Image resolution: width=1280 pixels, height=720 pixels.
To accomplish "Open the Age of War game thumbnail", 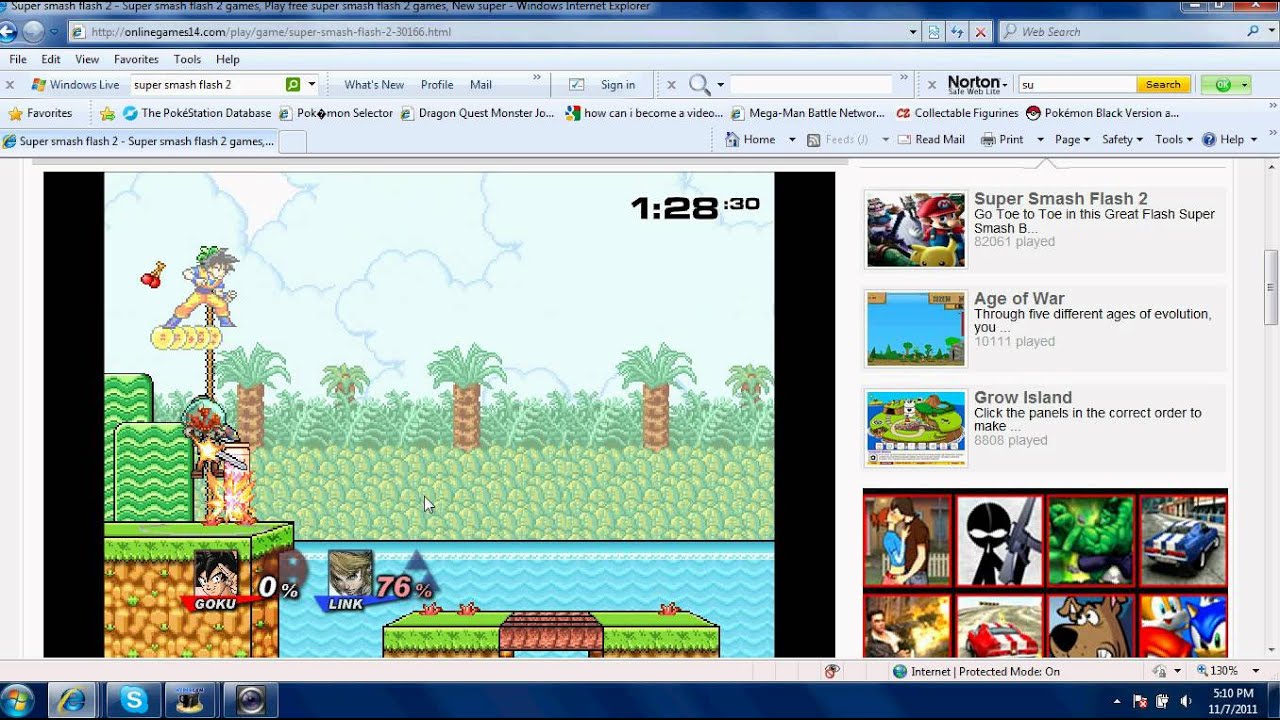I will (916, 329).
